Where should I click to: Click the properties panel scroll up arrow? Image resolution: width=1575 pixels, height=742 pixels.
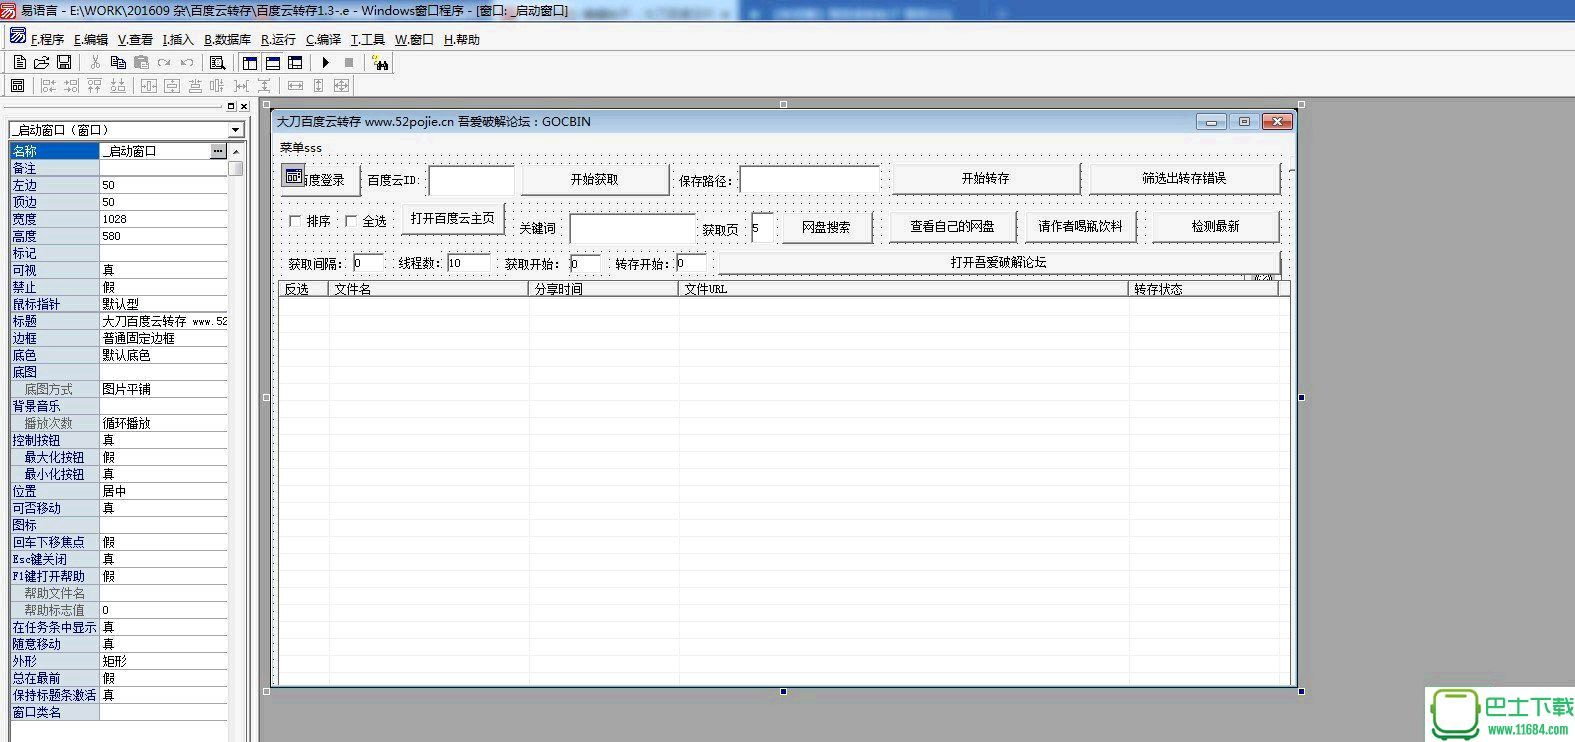236,152
